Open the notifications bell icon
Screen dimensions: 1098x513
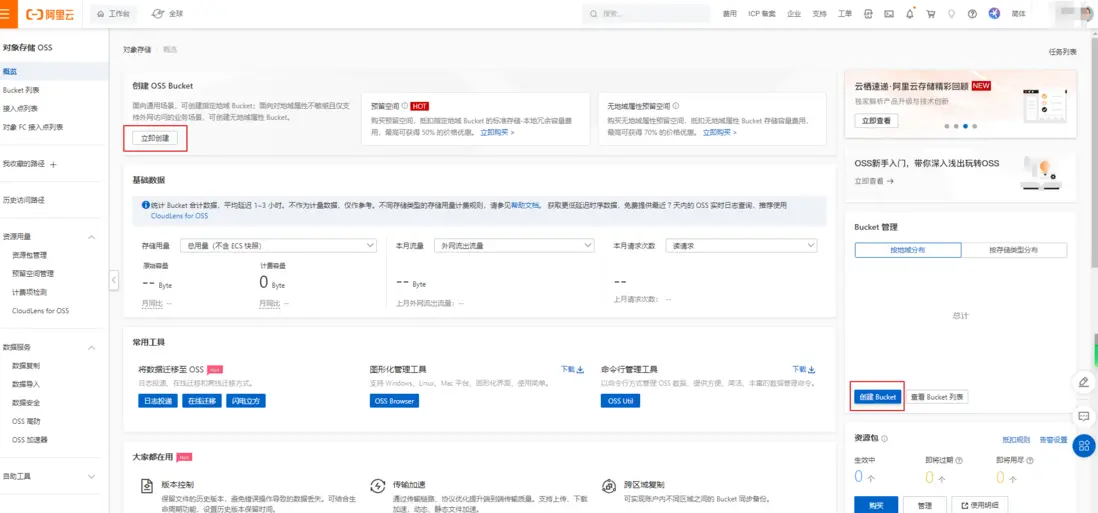point(910,14)
